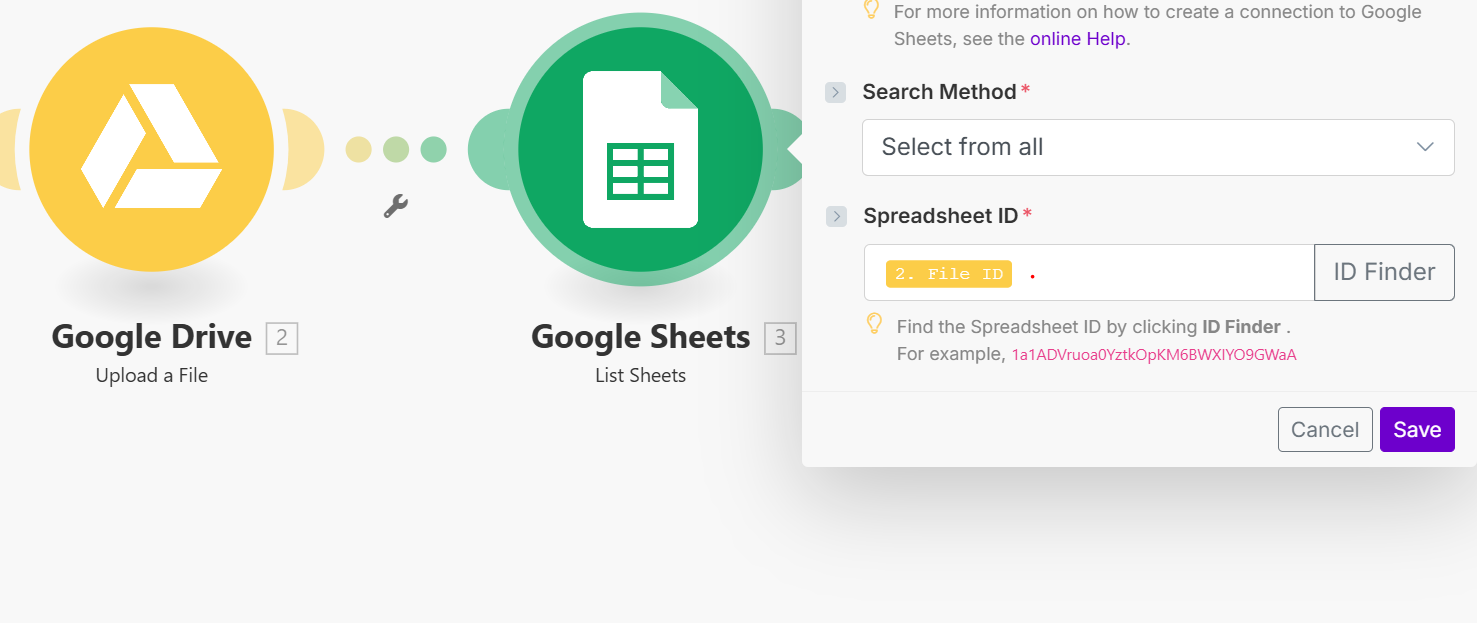1477x623 pixels.
Task: Click the right connector of Google Drive module
Action: point(303,150)
